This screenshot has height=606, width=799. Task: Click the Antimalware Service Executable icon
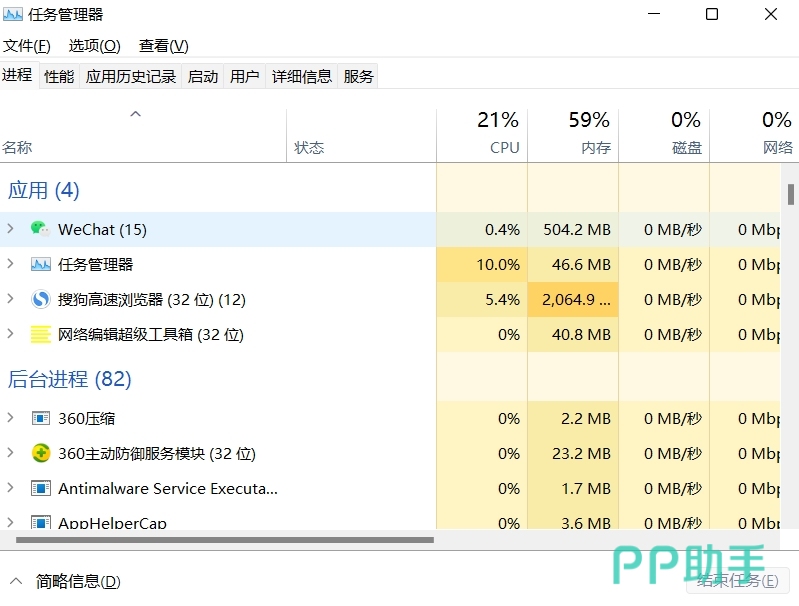40,488
